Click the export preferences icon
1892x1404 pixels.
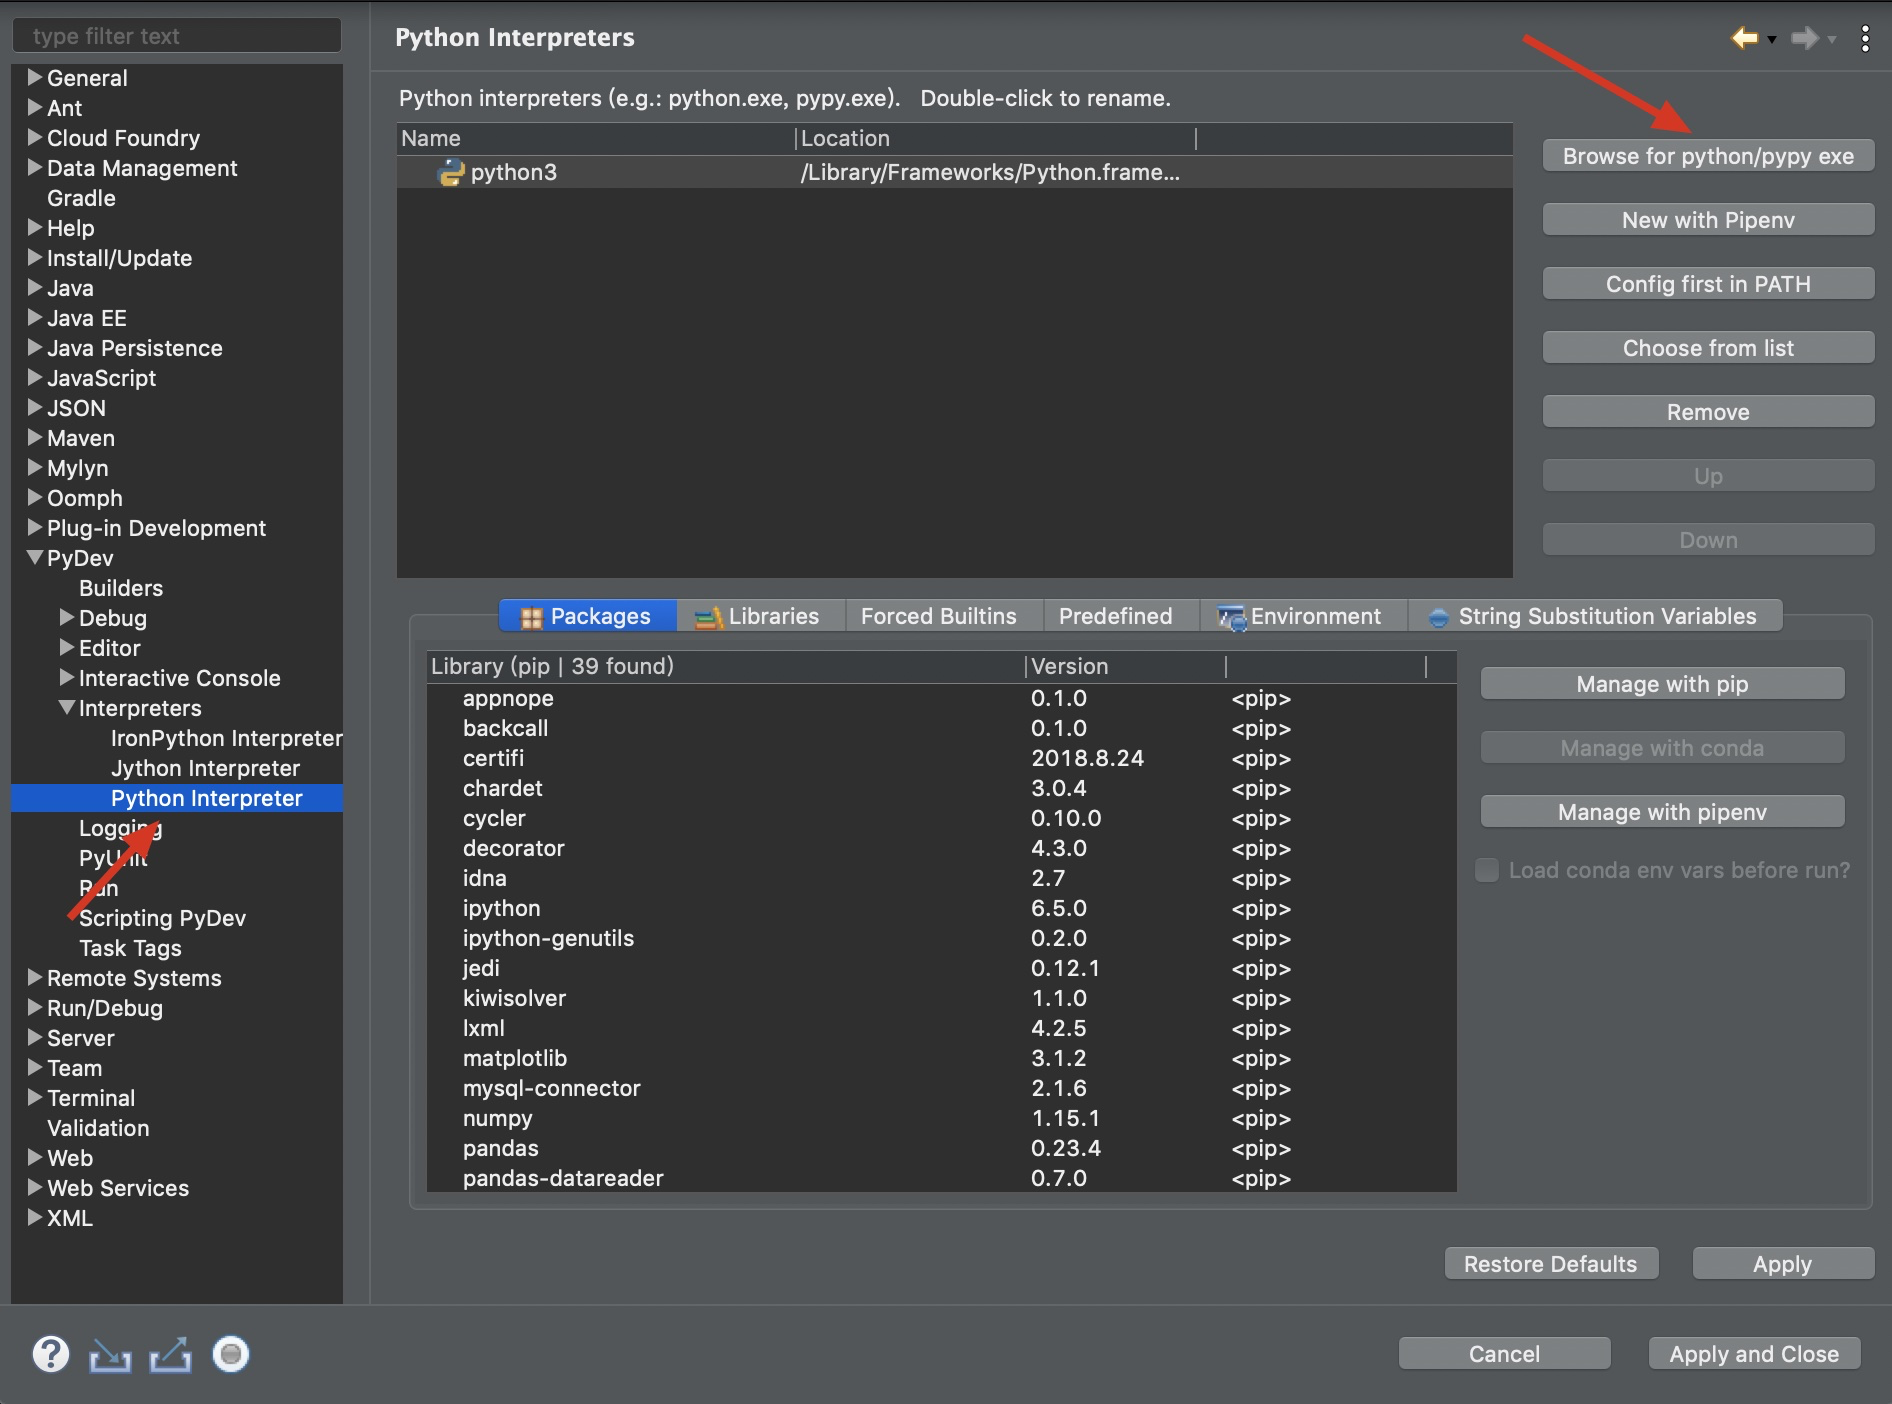170,1355
